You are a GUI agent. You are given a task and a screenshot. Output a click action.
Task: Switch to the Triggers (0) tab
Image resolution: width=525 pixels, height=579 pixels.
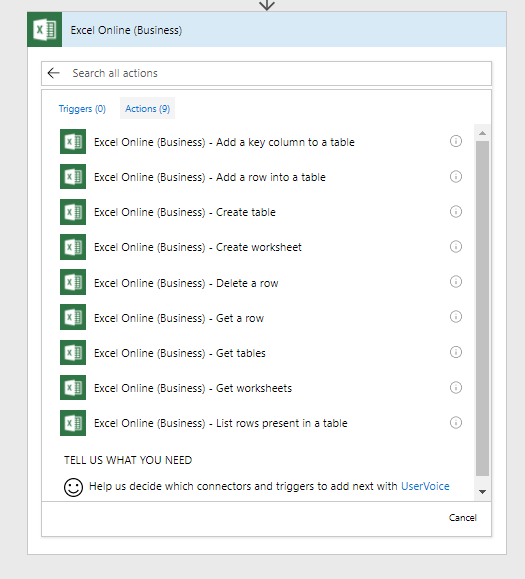(x=82, y=109)
